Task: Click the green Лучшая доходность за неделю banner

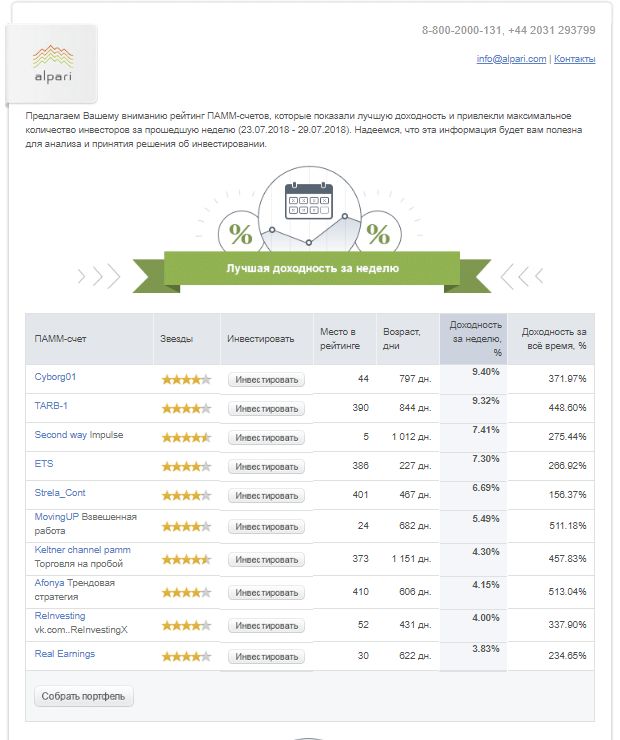Action: click(x=312, y=268)
